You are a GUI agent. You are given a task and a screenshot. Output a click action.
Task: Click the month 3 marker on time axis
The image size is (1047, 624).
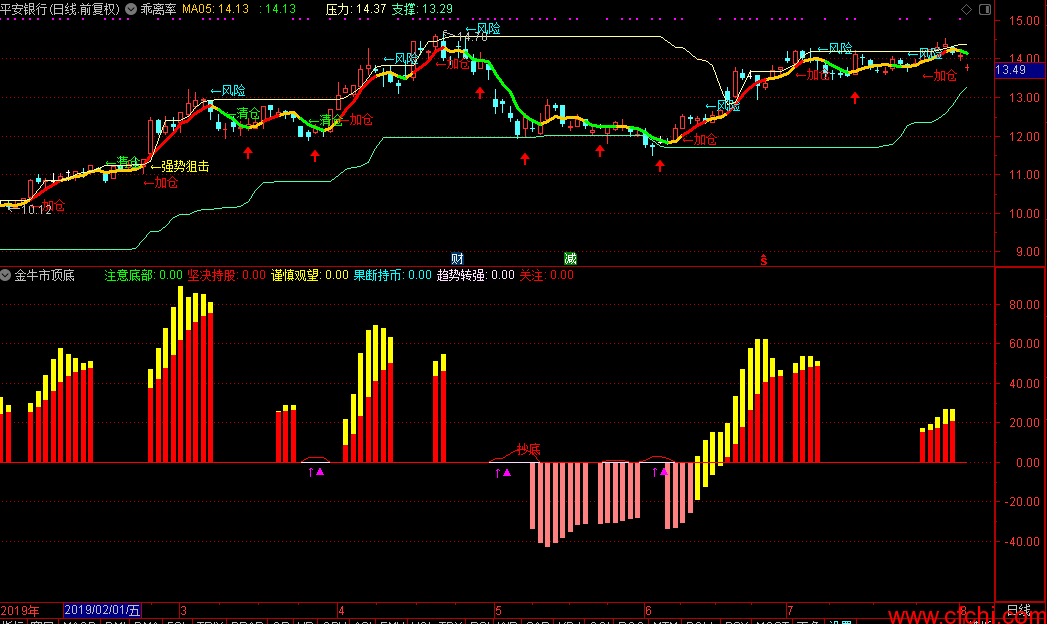pos(183,610)
